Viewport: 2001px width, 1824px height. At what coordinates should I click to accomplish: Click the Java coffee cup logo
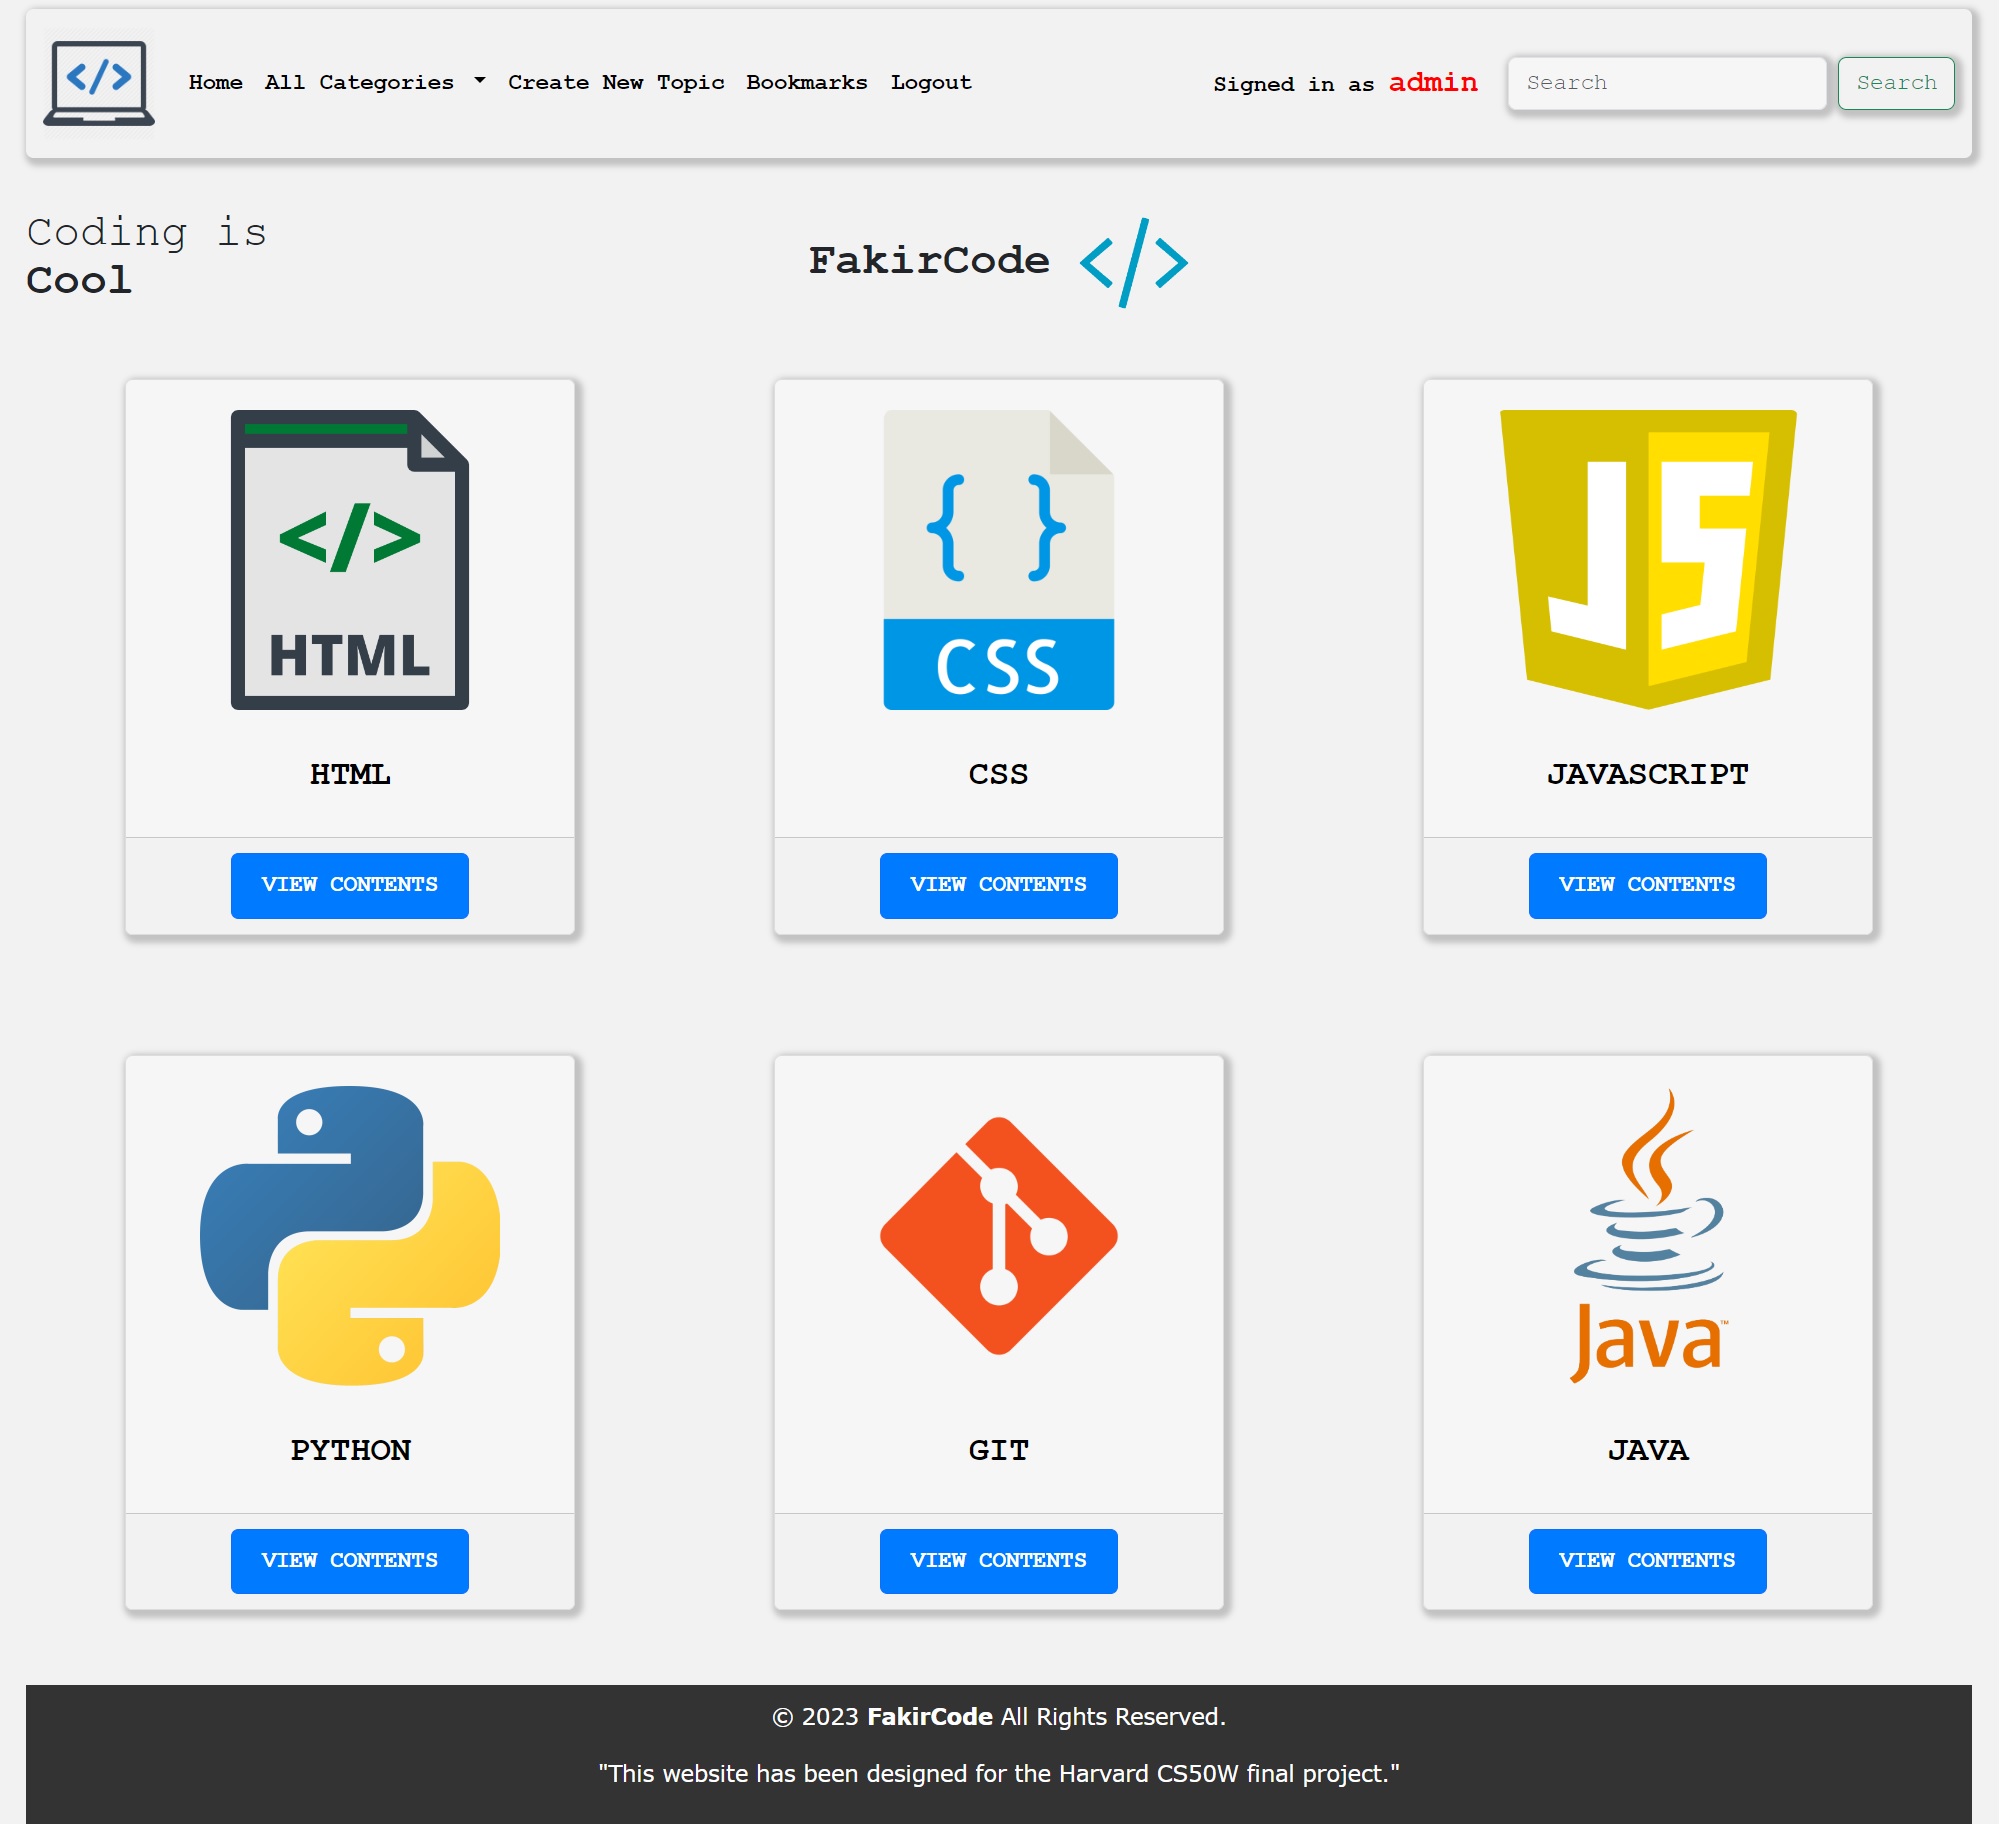[x=1646, y=1235]
